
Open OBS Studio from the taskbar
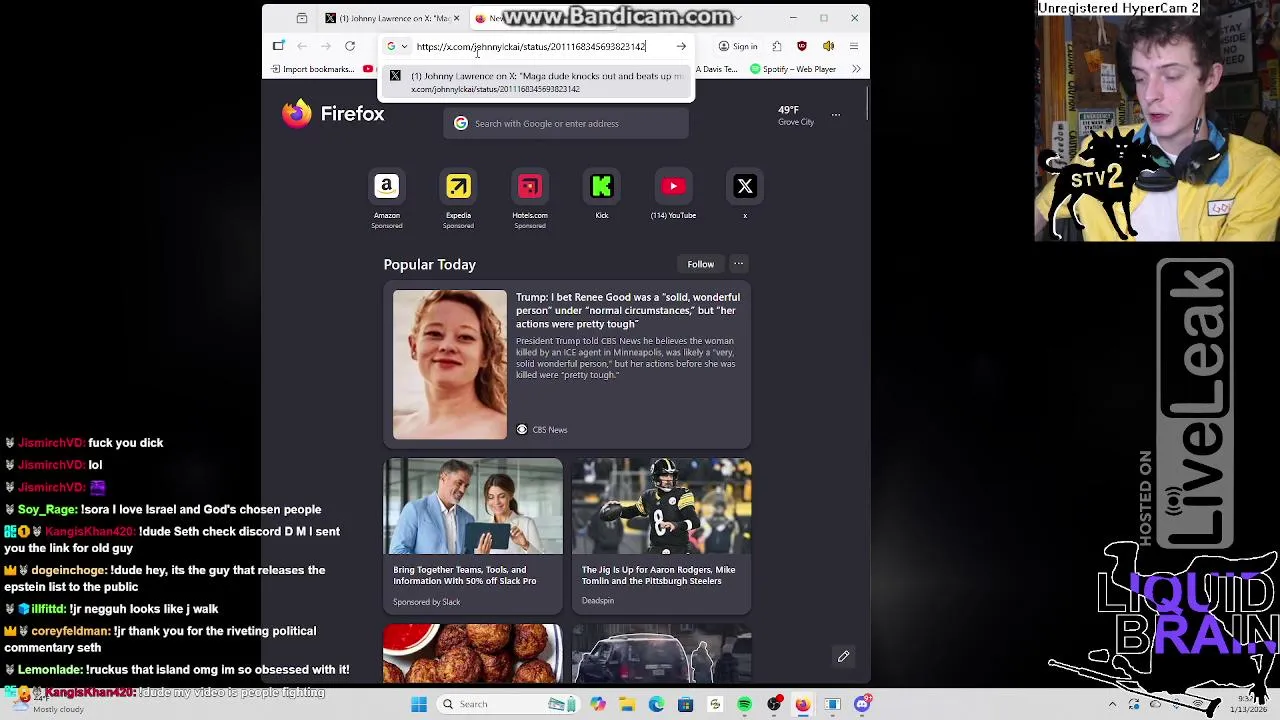774,704
